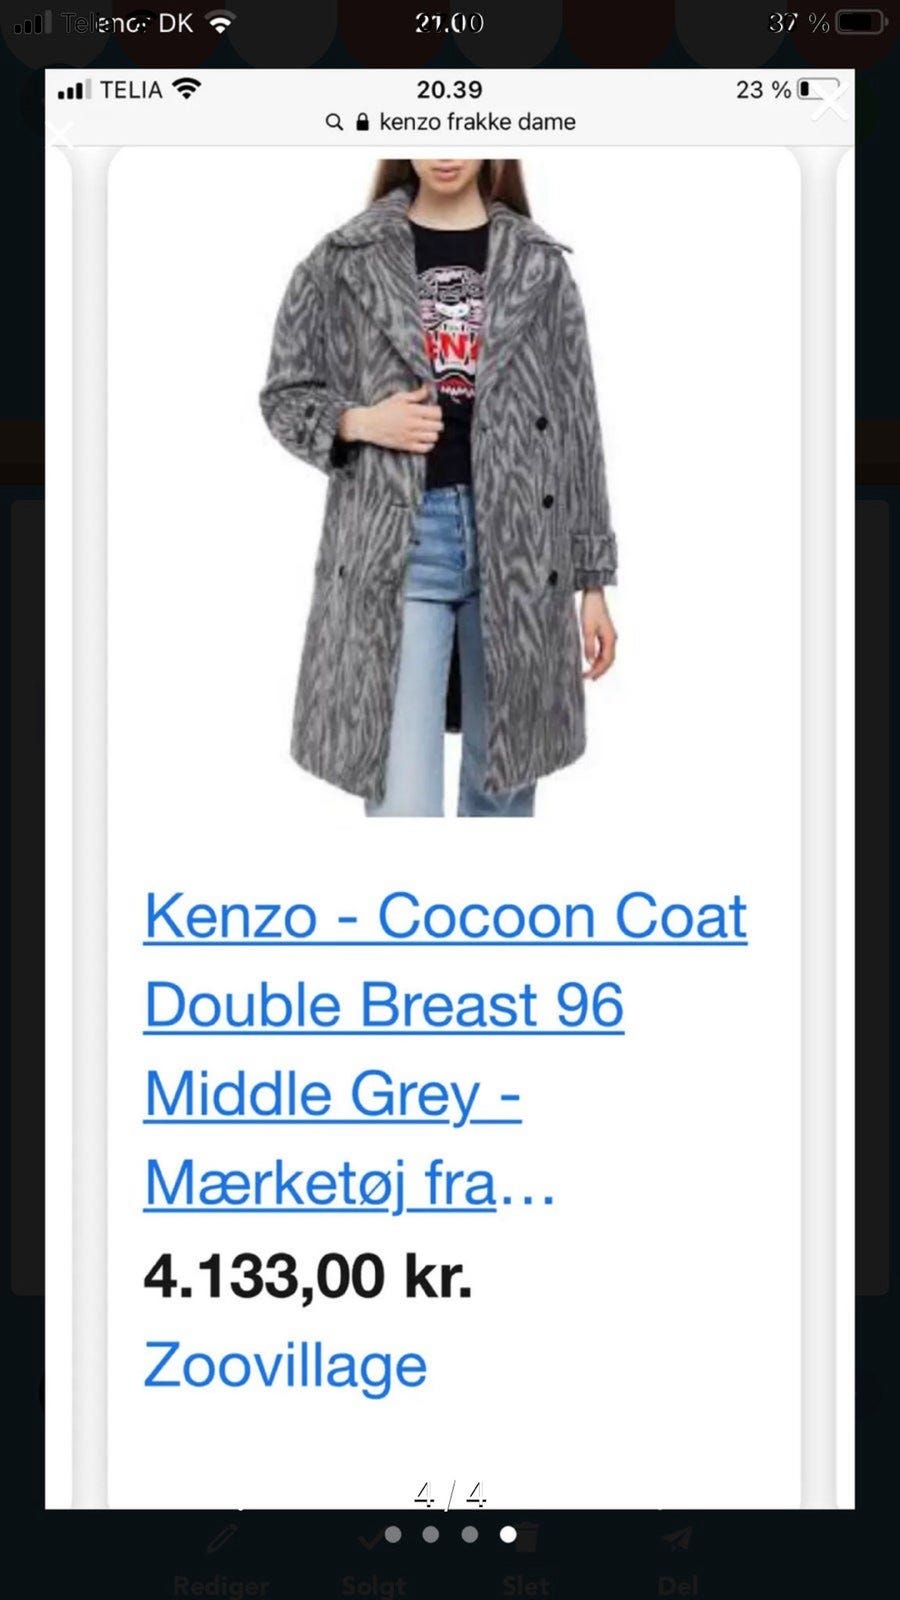The image size is (900, 1600).
Task: Select the fourth active page indicator dot
Action: [x=508, y=1534]
